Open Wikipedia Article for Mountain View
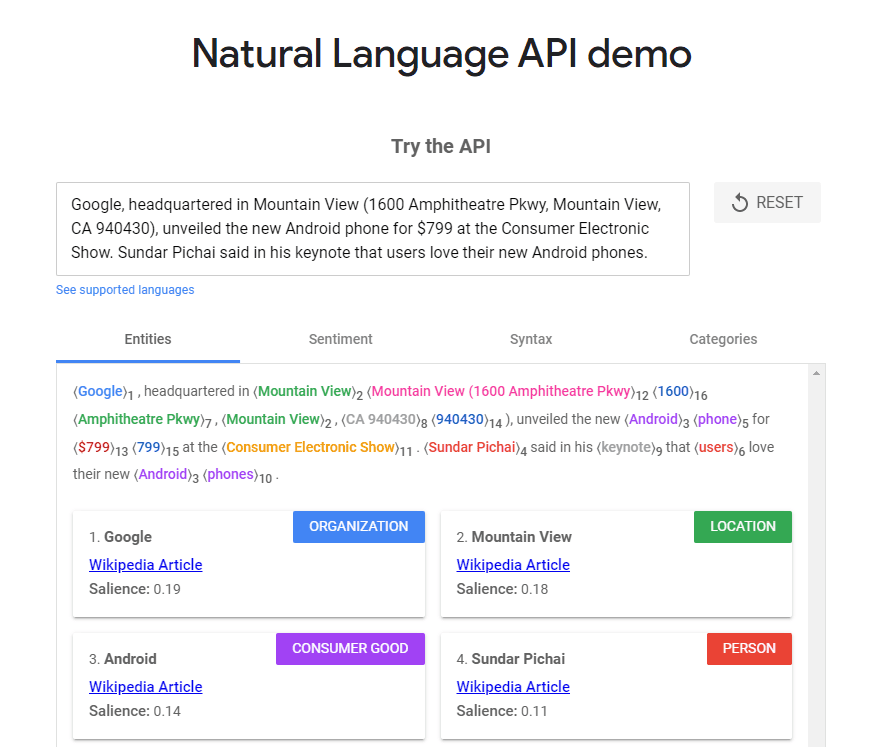Viewport: 878px width, 747px height. [513, 564]
